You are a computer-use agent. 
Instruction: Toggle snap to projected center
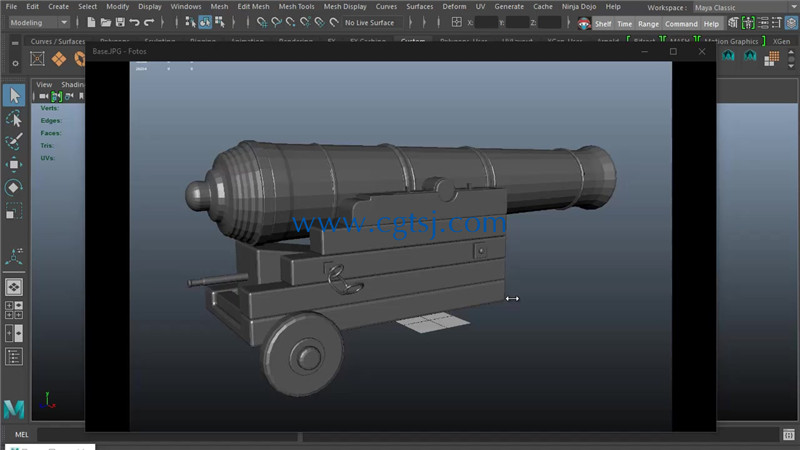coord(305,22)
